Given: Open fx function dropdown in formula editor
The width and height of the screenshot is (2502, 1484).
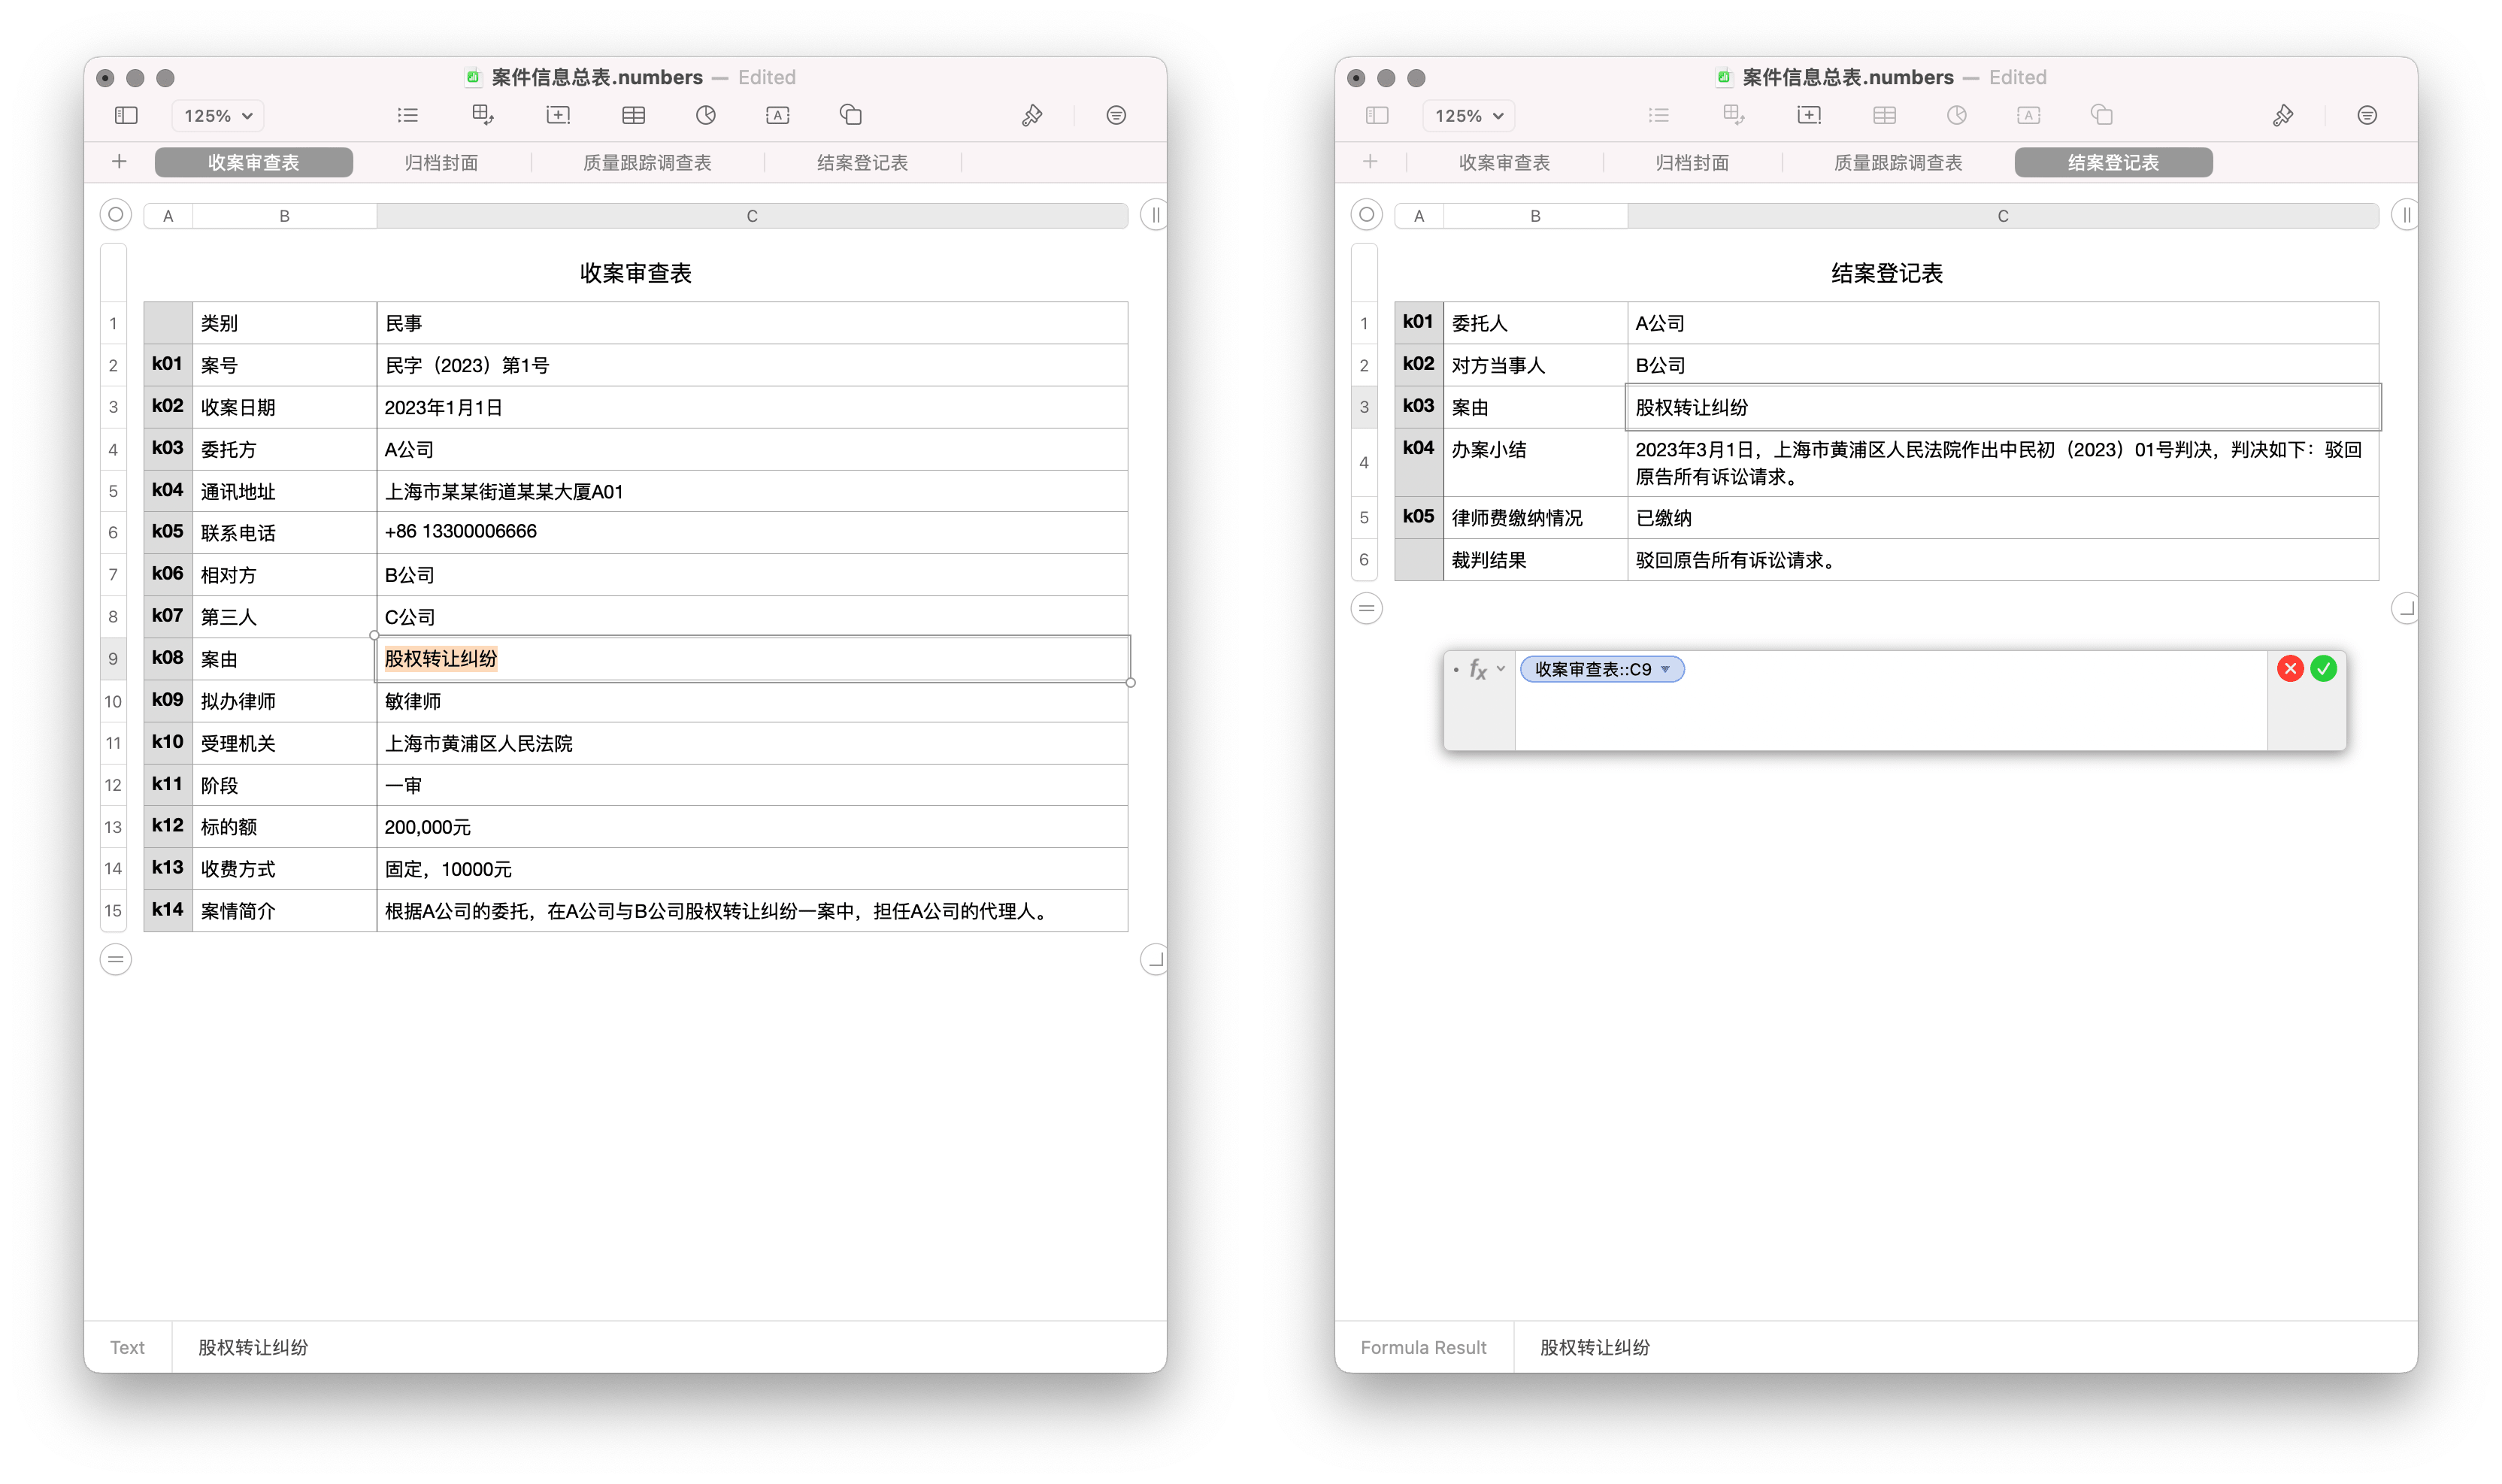Looking at the screenshot, I should 1487,670.
